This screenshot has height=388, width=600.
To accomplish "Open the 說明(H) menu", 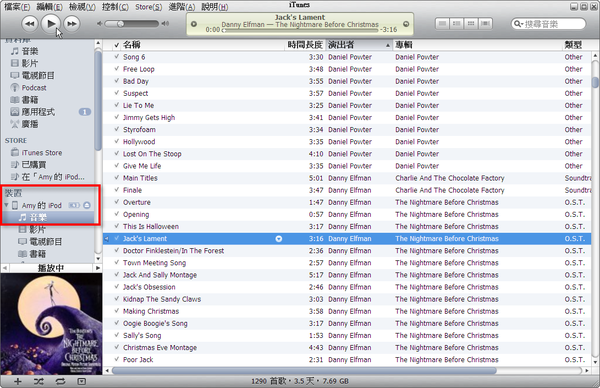I will click(215, 7).
